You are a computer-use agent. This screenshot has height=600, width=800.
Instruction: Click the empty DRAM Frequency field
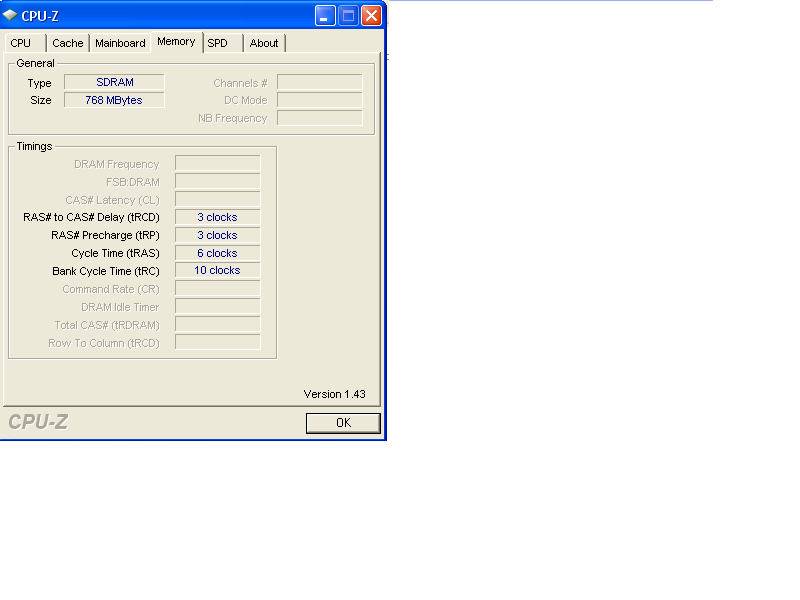coord(217,163)
